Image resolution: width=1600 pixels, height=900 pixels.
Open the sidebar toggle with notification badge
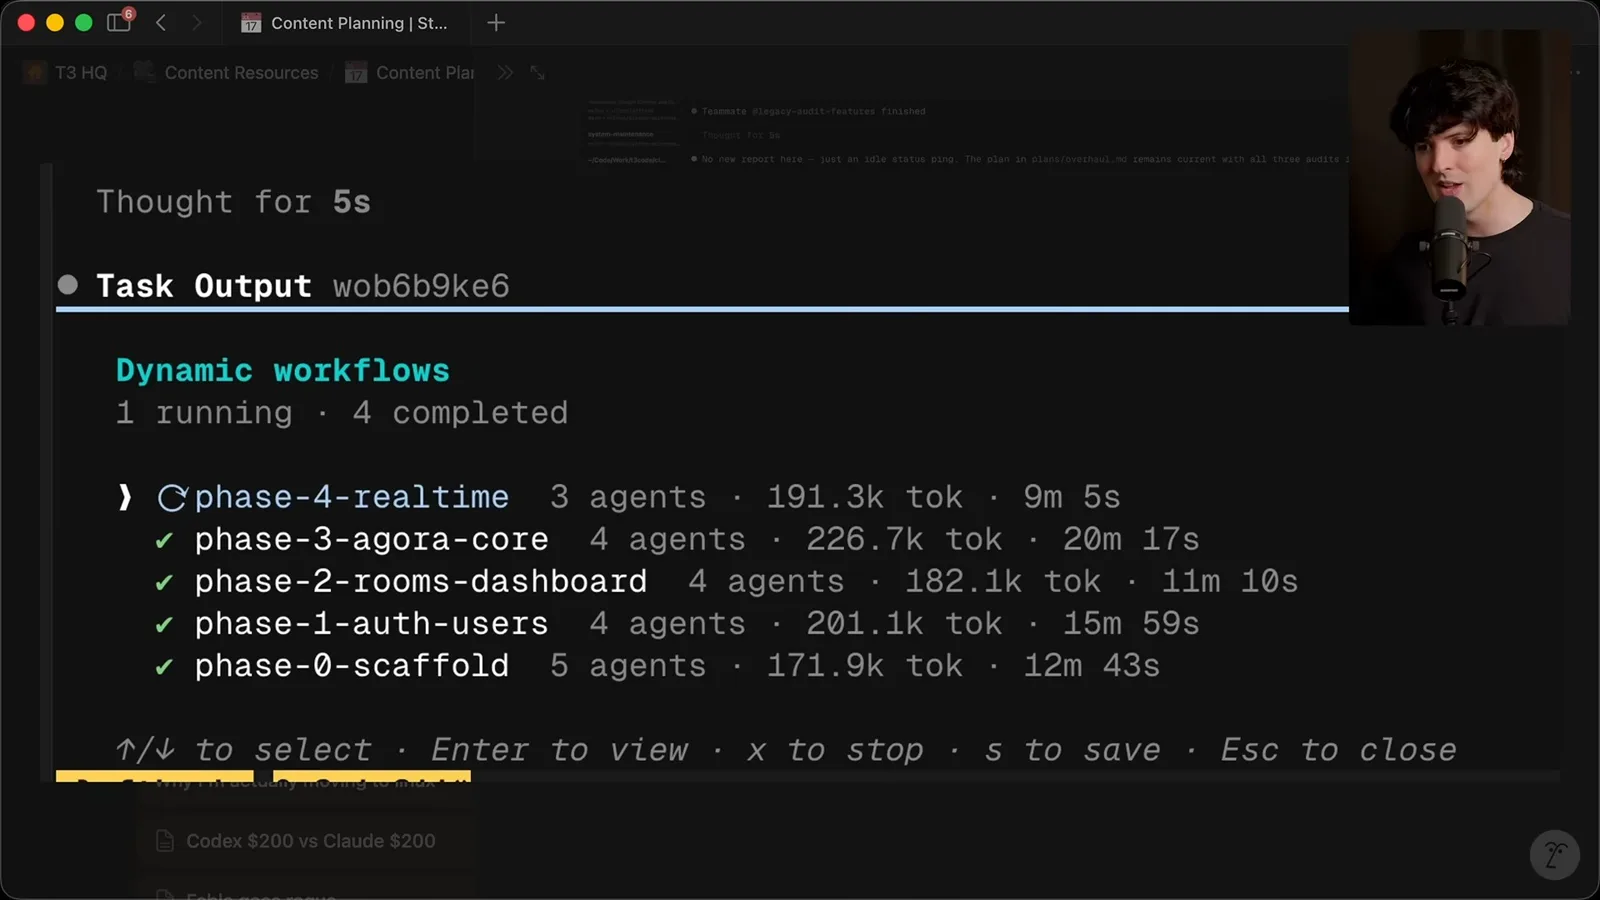point(120,21)
